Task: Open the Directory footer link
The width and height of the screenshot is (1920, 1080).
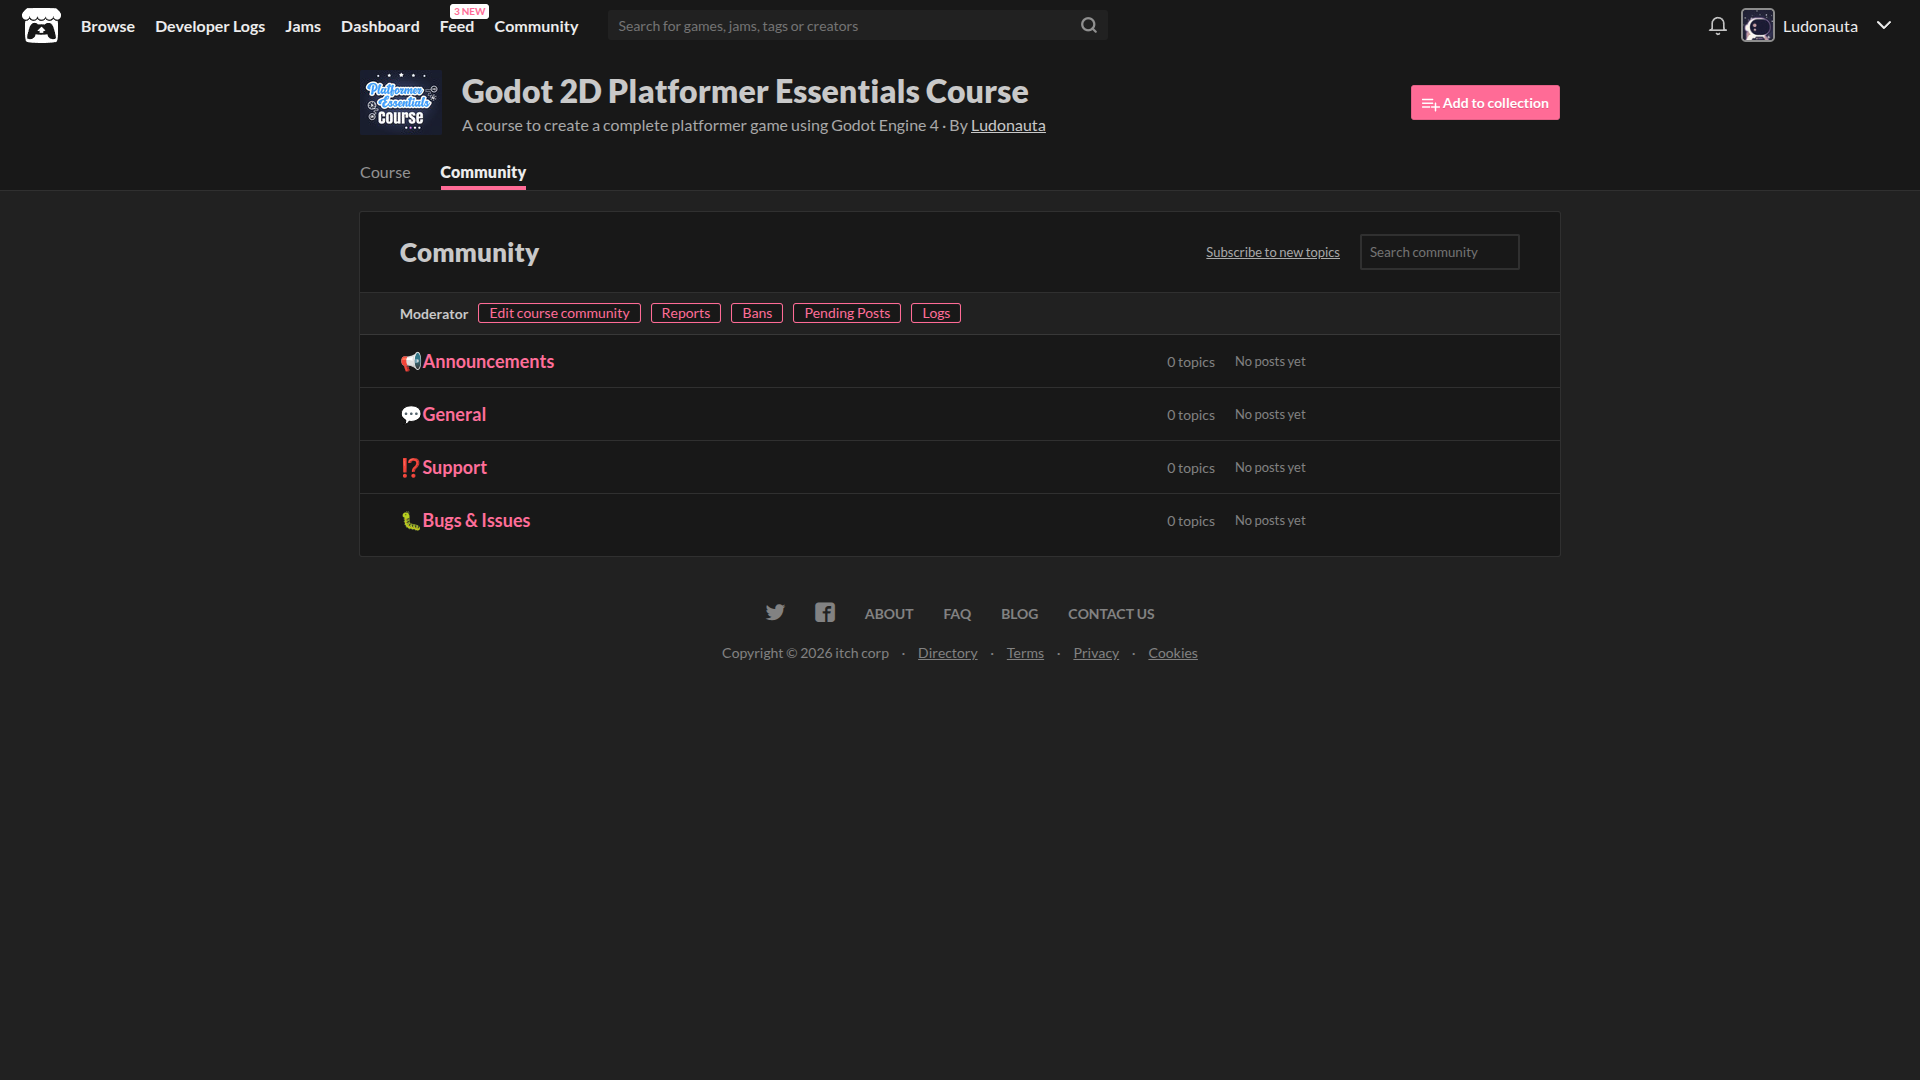Action: (x=948, y=653)
